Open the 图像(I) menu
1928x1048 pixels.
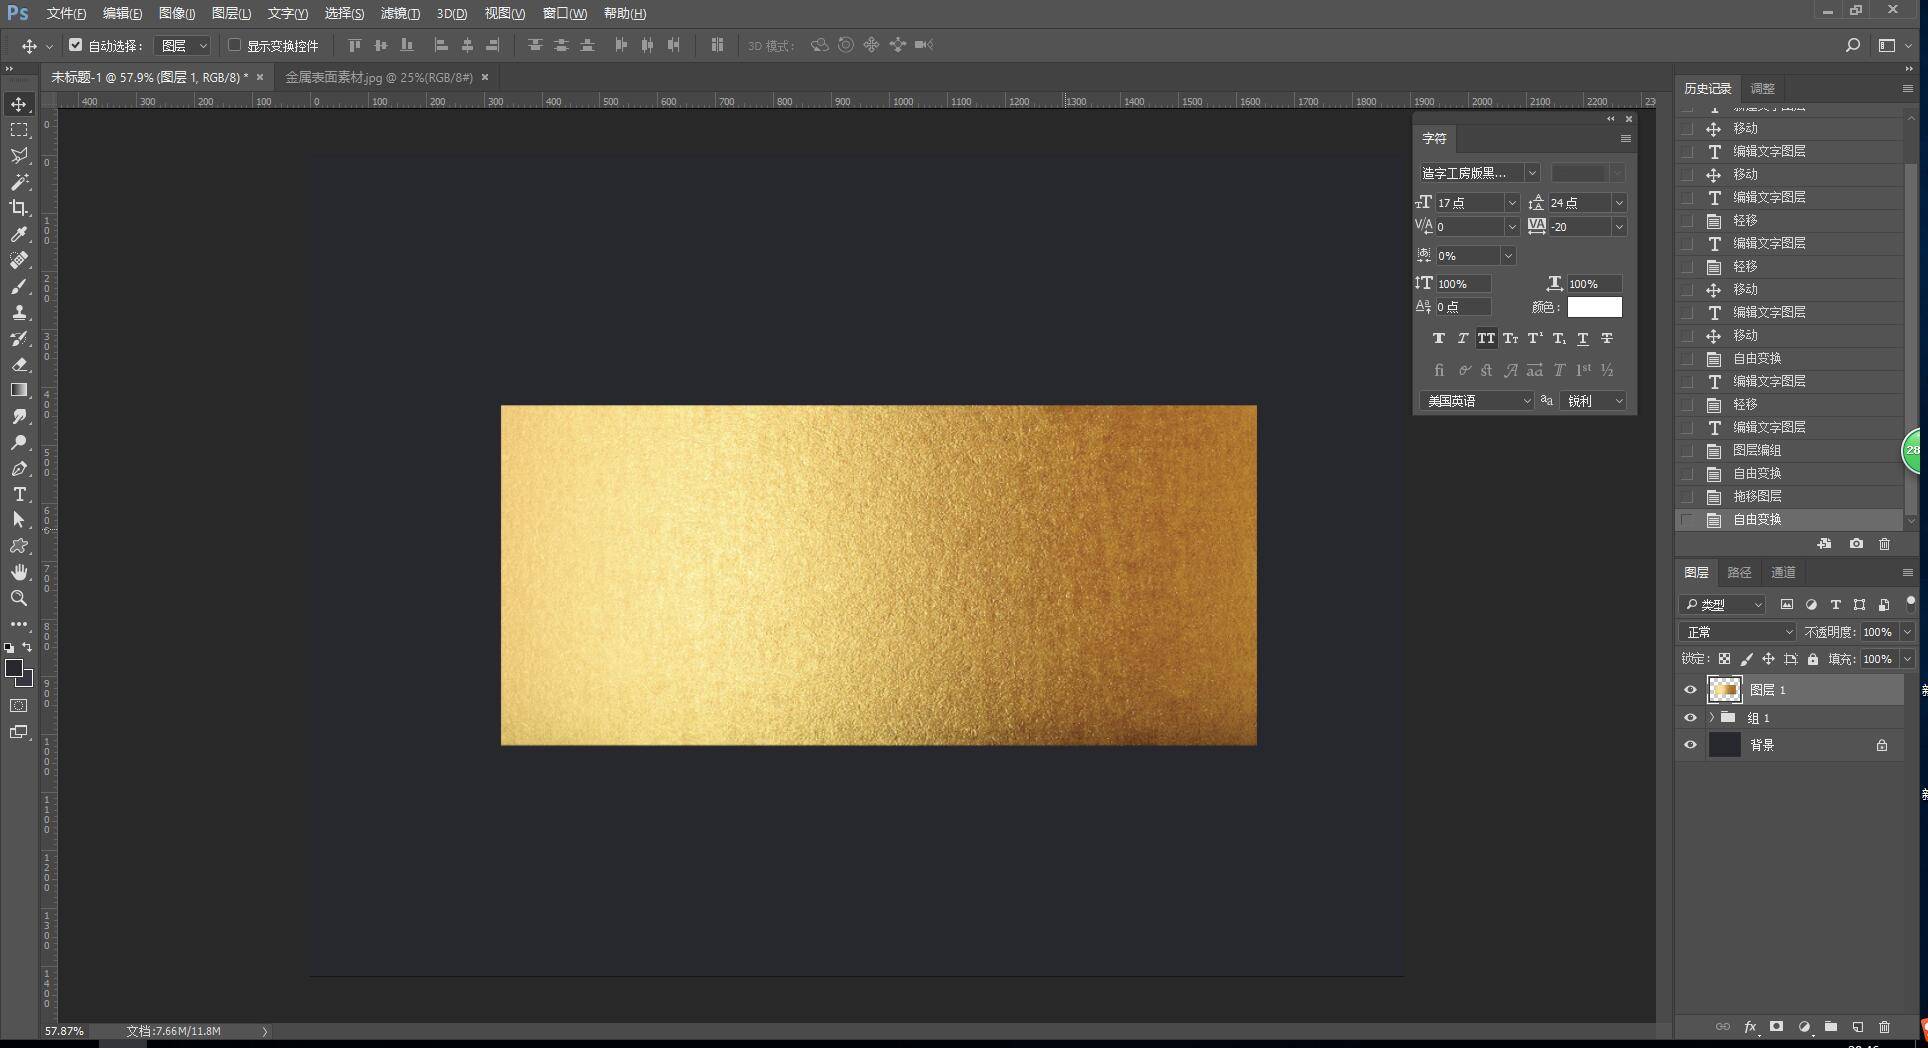click(177, 13)
